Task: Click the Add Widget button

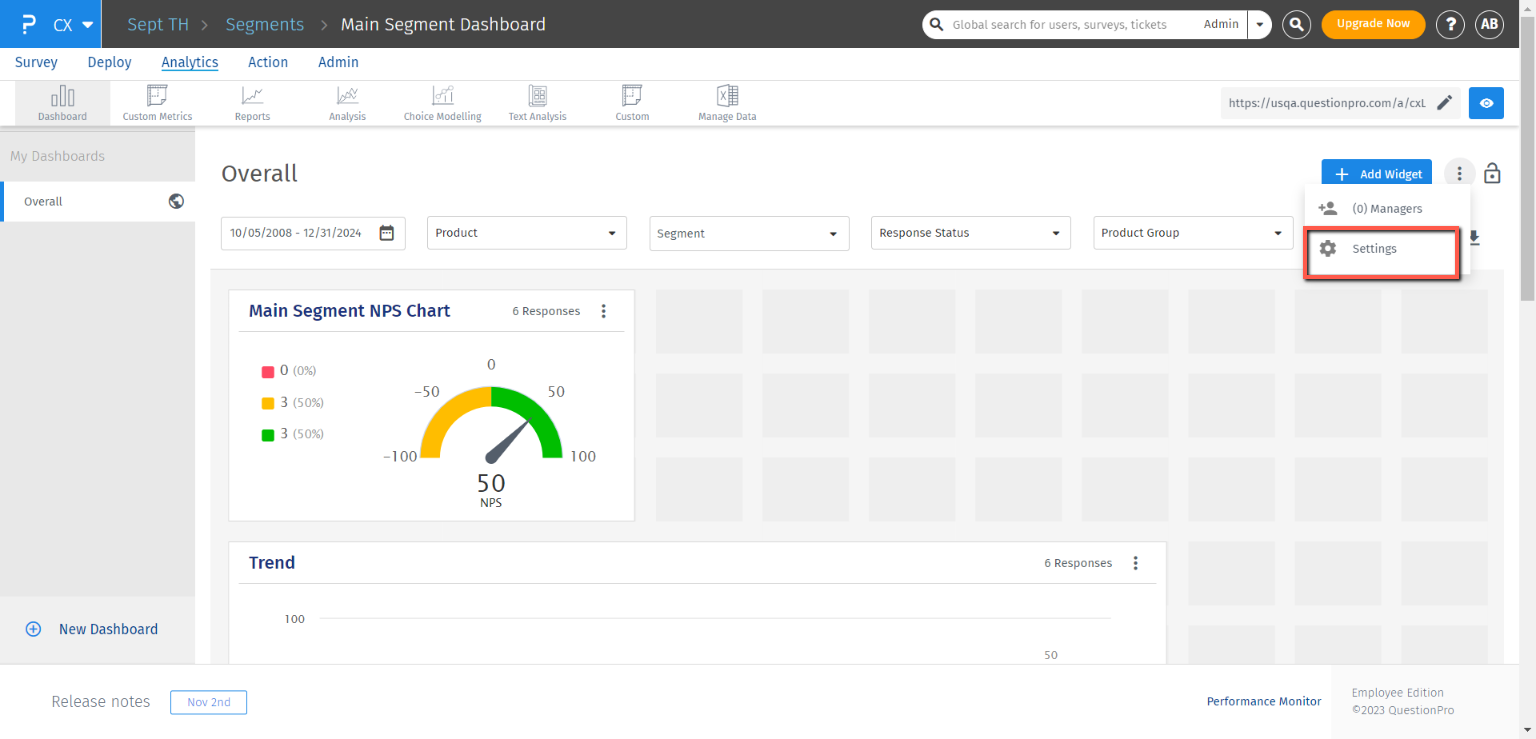Action: [1377, 174]
